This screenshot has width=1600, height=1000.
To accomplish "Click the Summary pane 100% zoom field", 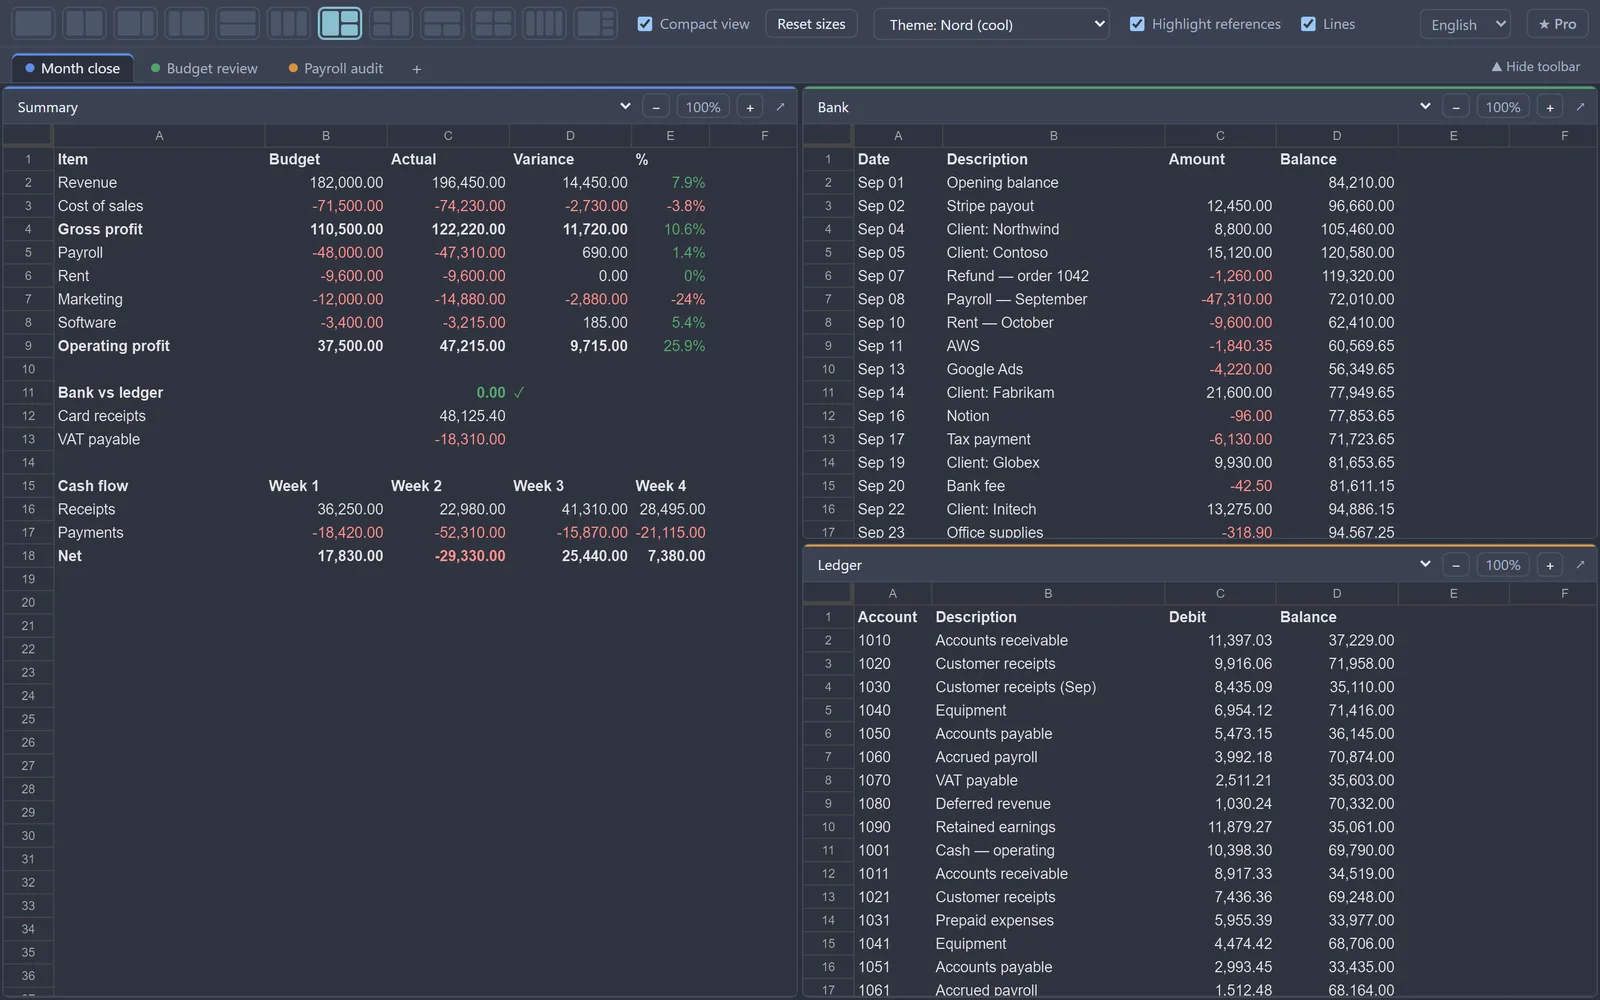I will 703,107.
